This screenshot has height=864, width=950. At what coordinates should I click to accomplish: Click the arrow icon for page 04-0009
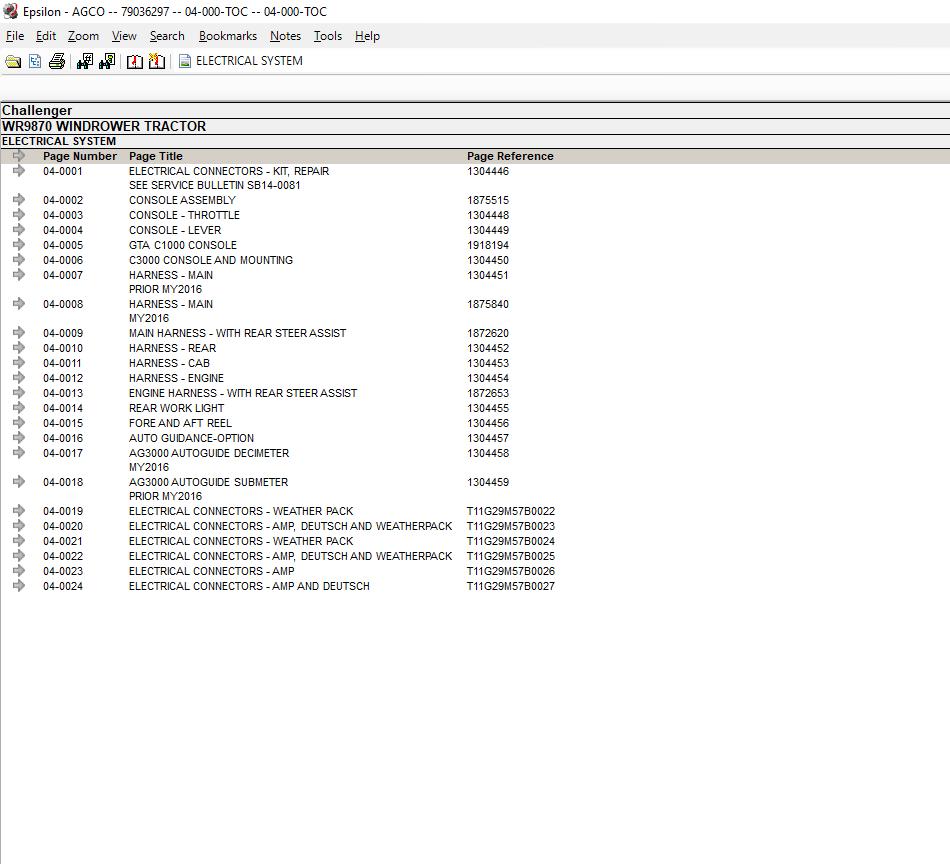pyautogui.click(x=19, y=333)
